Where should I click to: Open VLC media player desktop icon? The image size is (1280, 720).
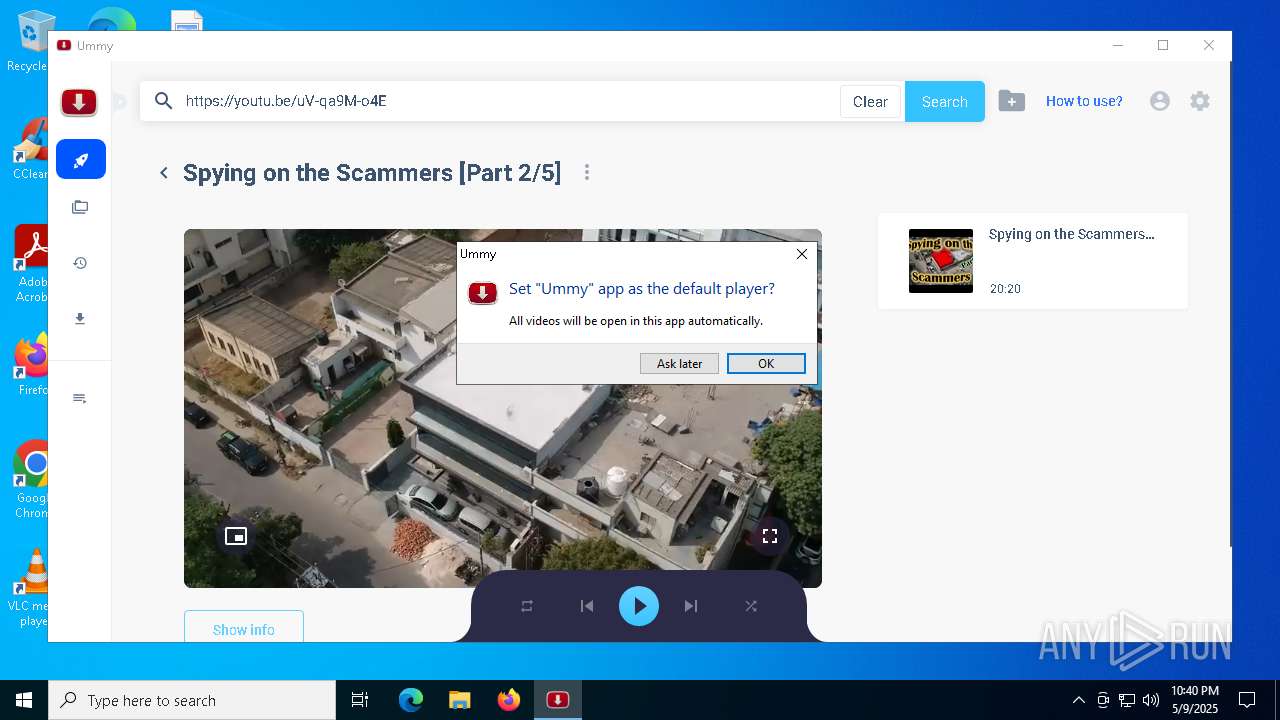tap(32, 588)
